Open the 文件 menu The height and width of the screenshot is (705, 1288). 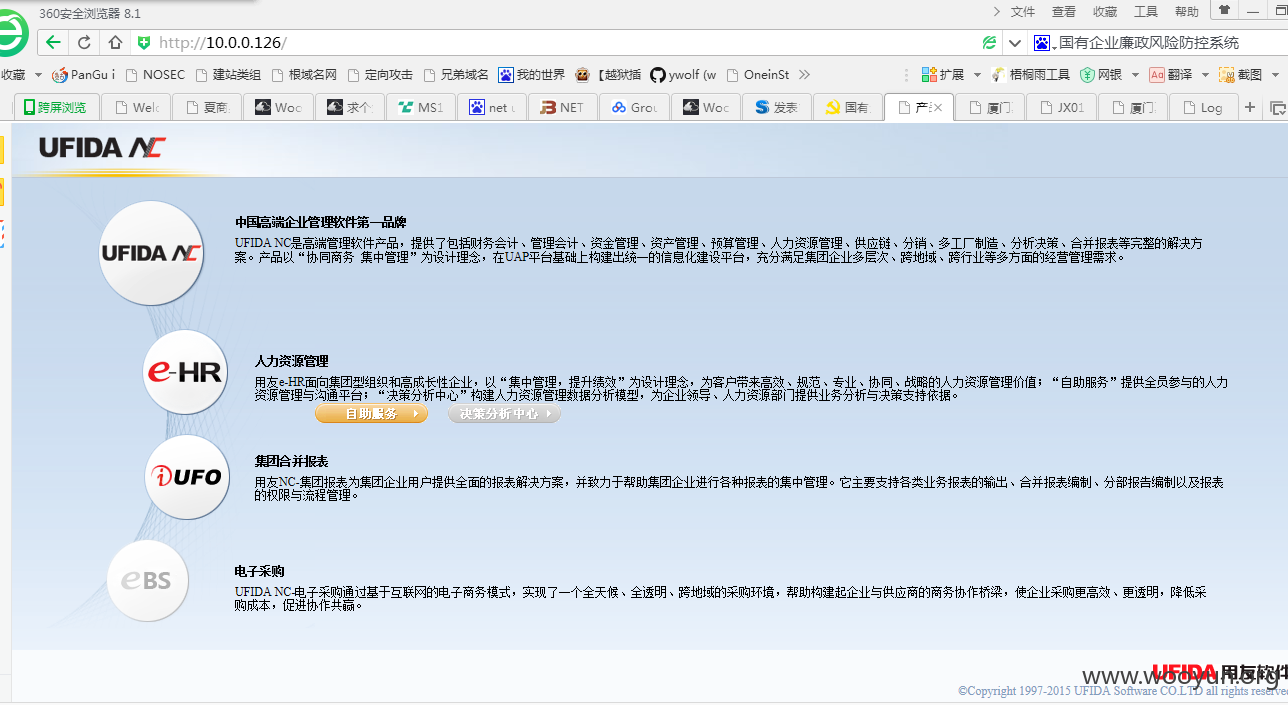[x=1023, y=12]
